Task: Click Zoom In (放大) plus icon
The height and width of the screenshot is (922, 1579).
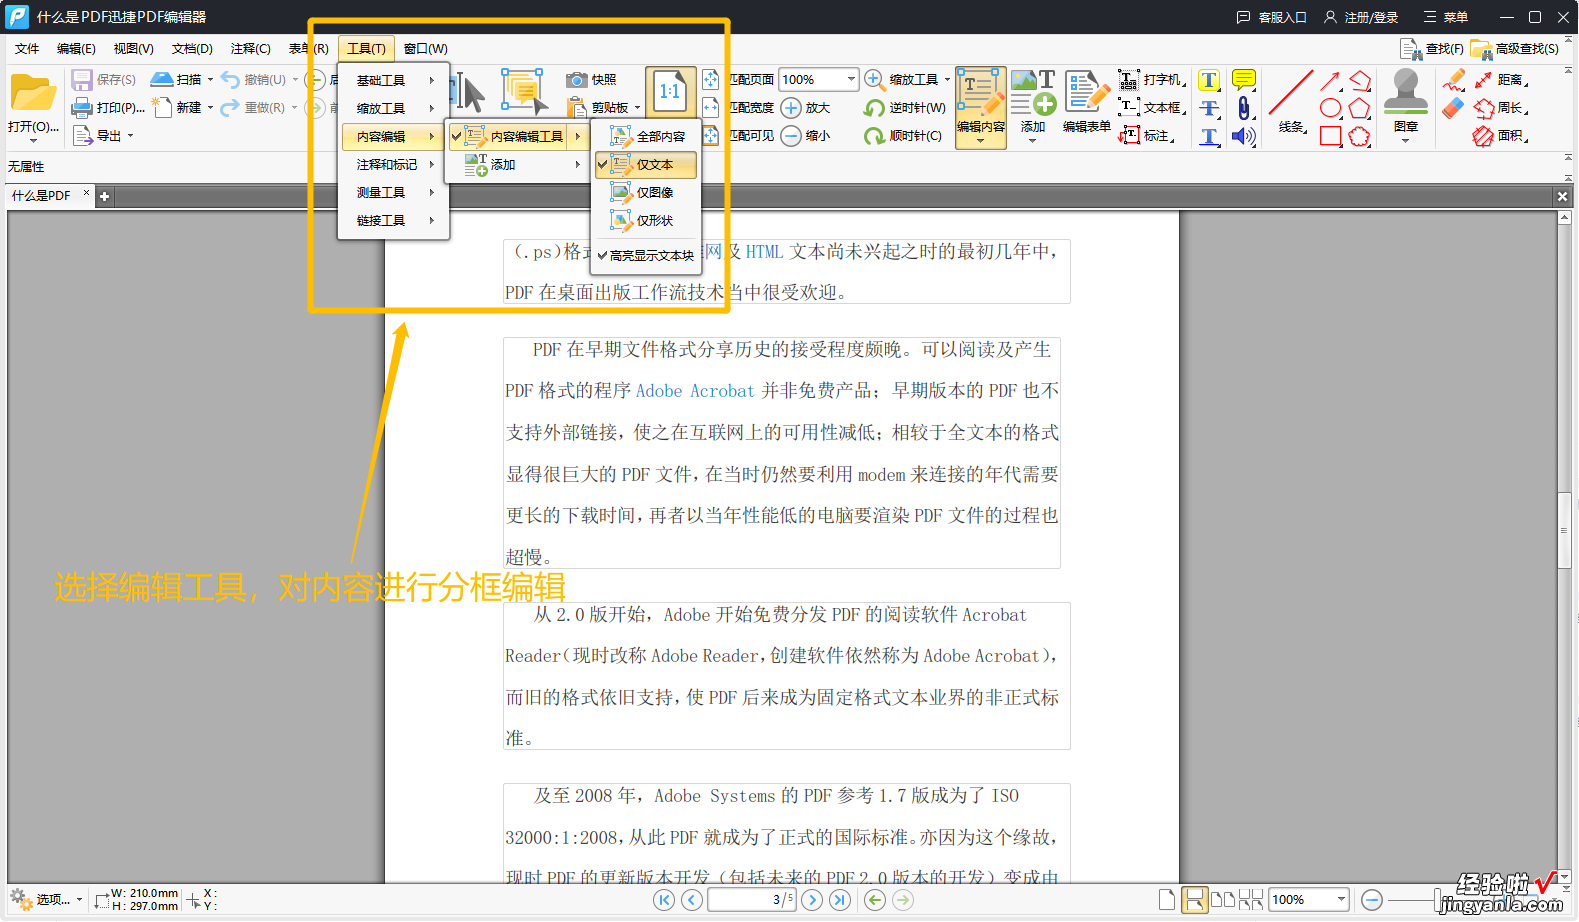Action: coord(791,107)
